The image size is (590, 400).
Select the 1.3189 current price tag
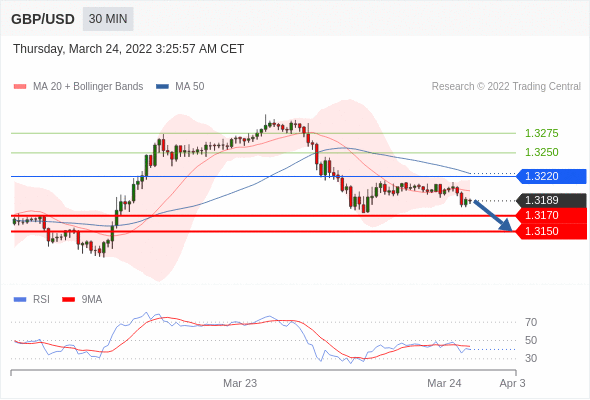pyautogui.click(x=552, y=200)
